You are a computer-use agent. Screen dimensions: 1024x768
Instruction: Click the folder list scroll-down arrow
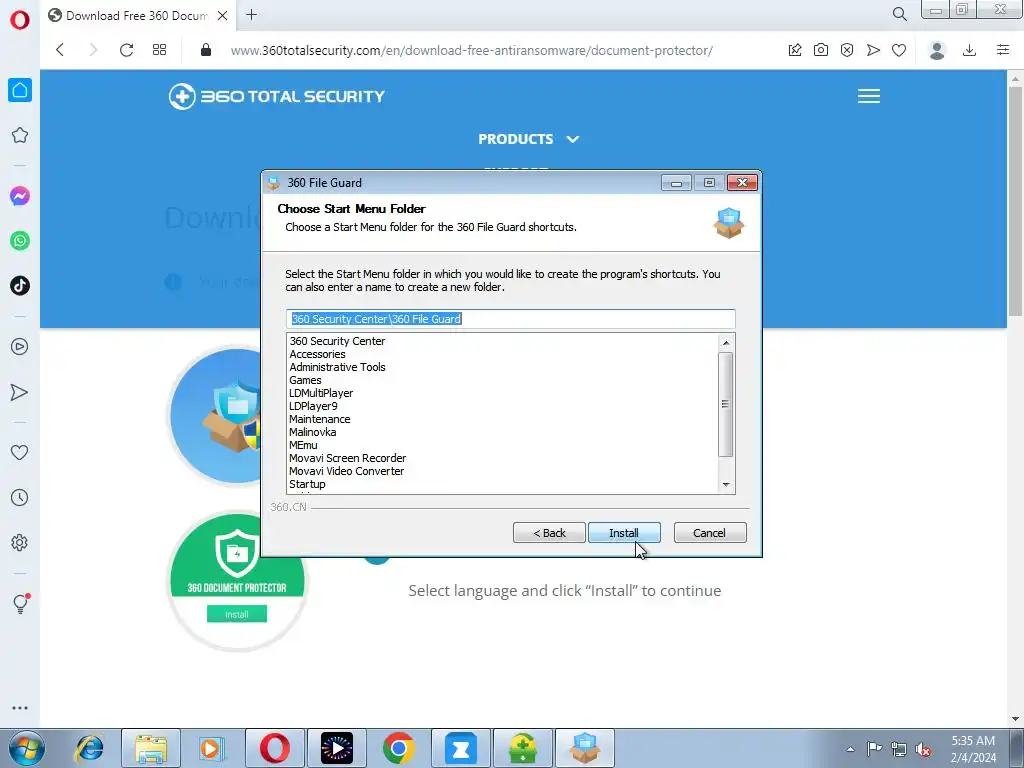point(726,485)
